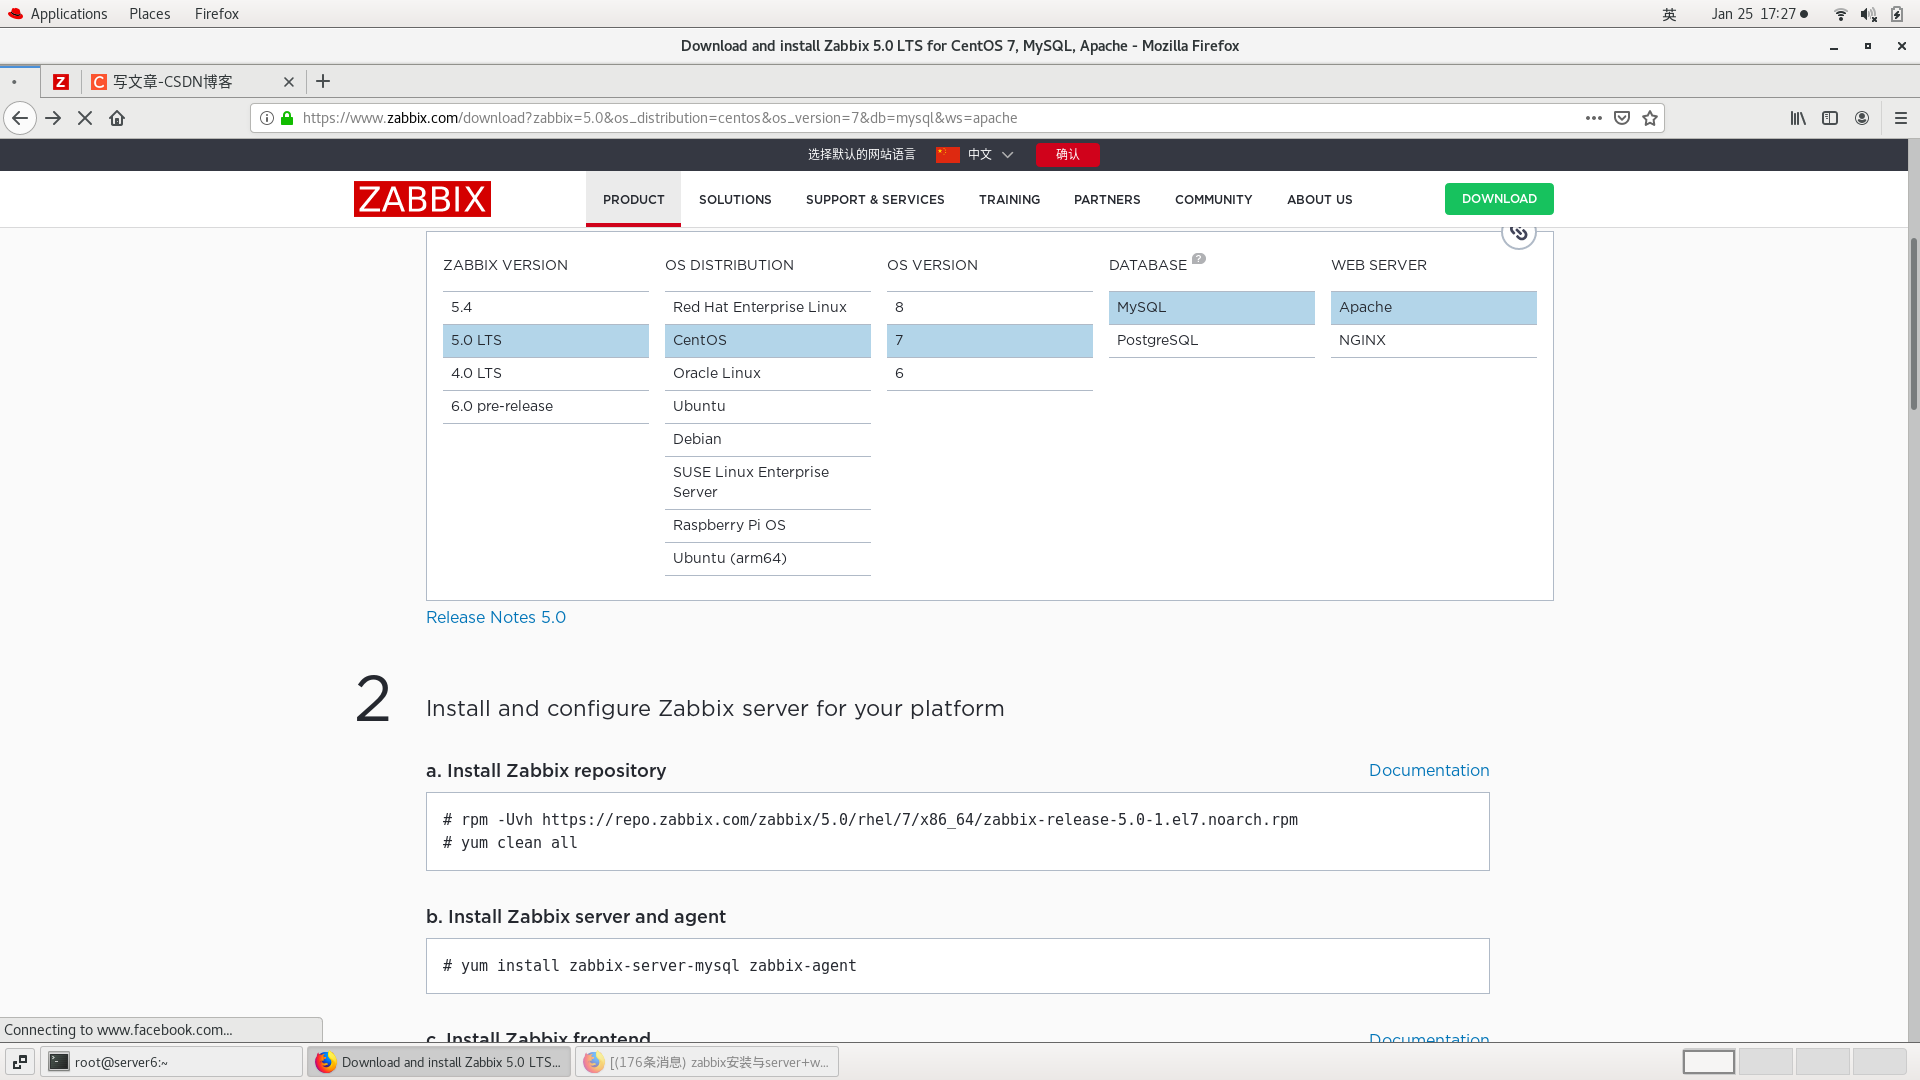Stop the page loading with X icon
This screenshot has height=1080, width=1920.
pos(85,118)
